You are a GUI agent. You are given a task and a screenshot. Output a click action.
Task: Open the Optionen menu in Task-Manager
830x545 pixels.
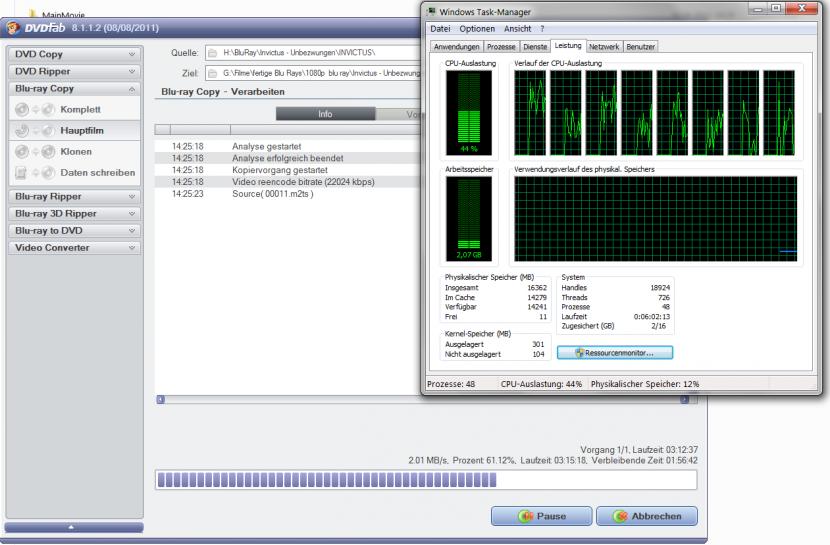477,29
